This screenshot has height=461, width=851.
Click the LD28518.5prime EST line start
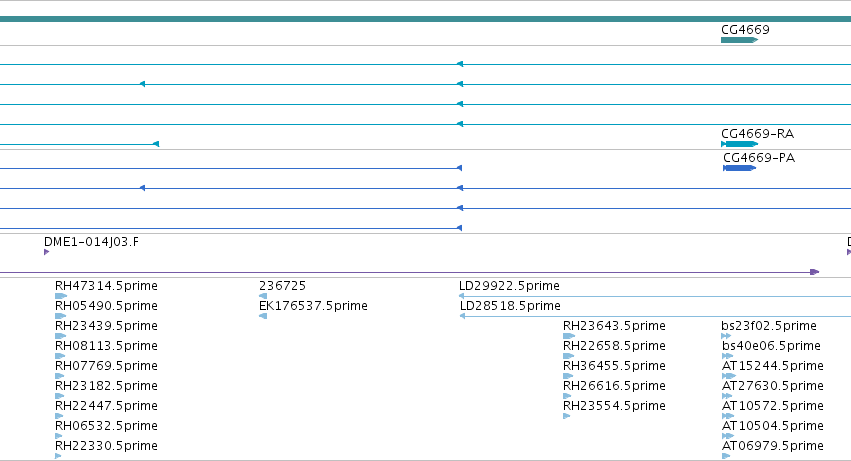(x=462, y=316)
